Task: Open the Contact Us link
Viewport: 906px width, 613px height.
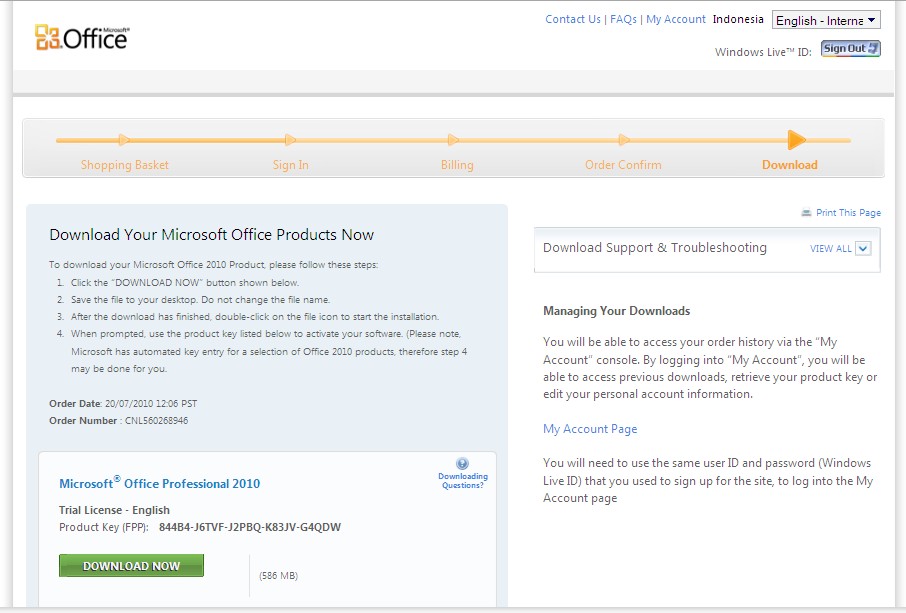Action: [573, 19]
